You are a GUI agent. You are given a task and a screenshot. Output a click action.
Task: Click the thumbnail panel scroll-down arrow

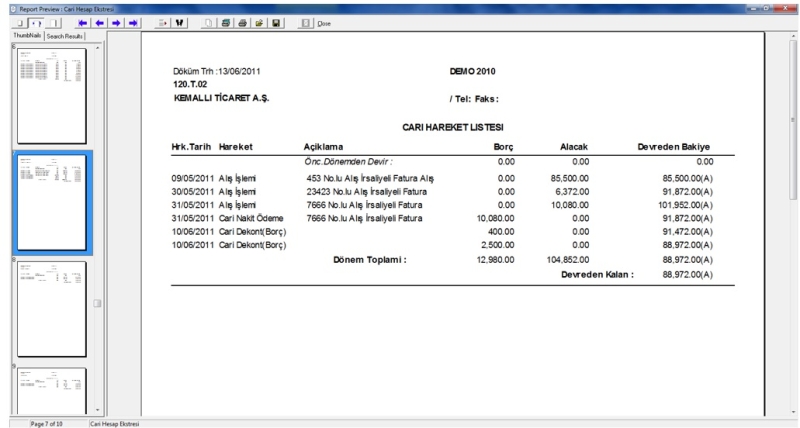pyautogui.click(x=97, y=410)
